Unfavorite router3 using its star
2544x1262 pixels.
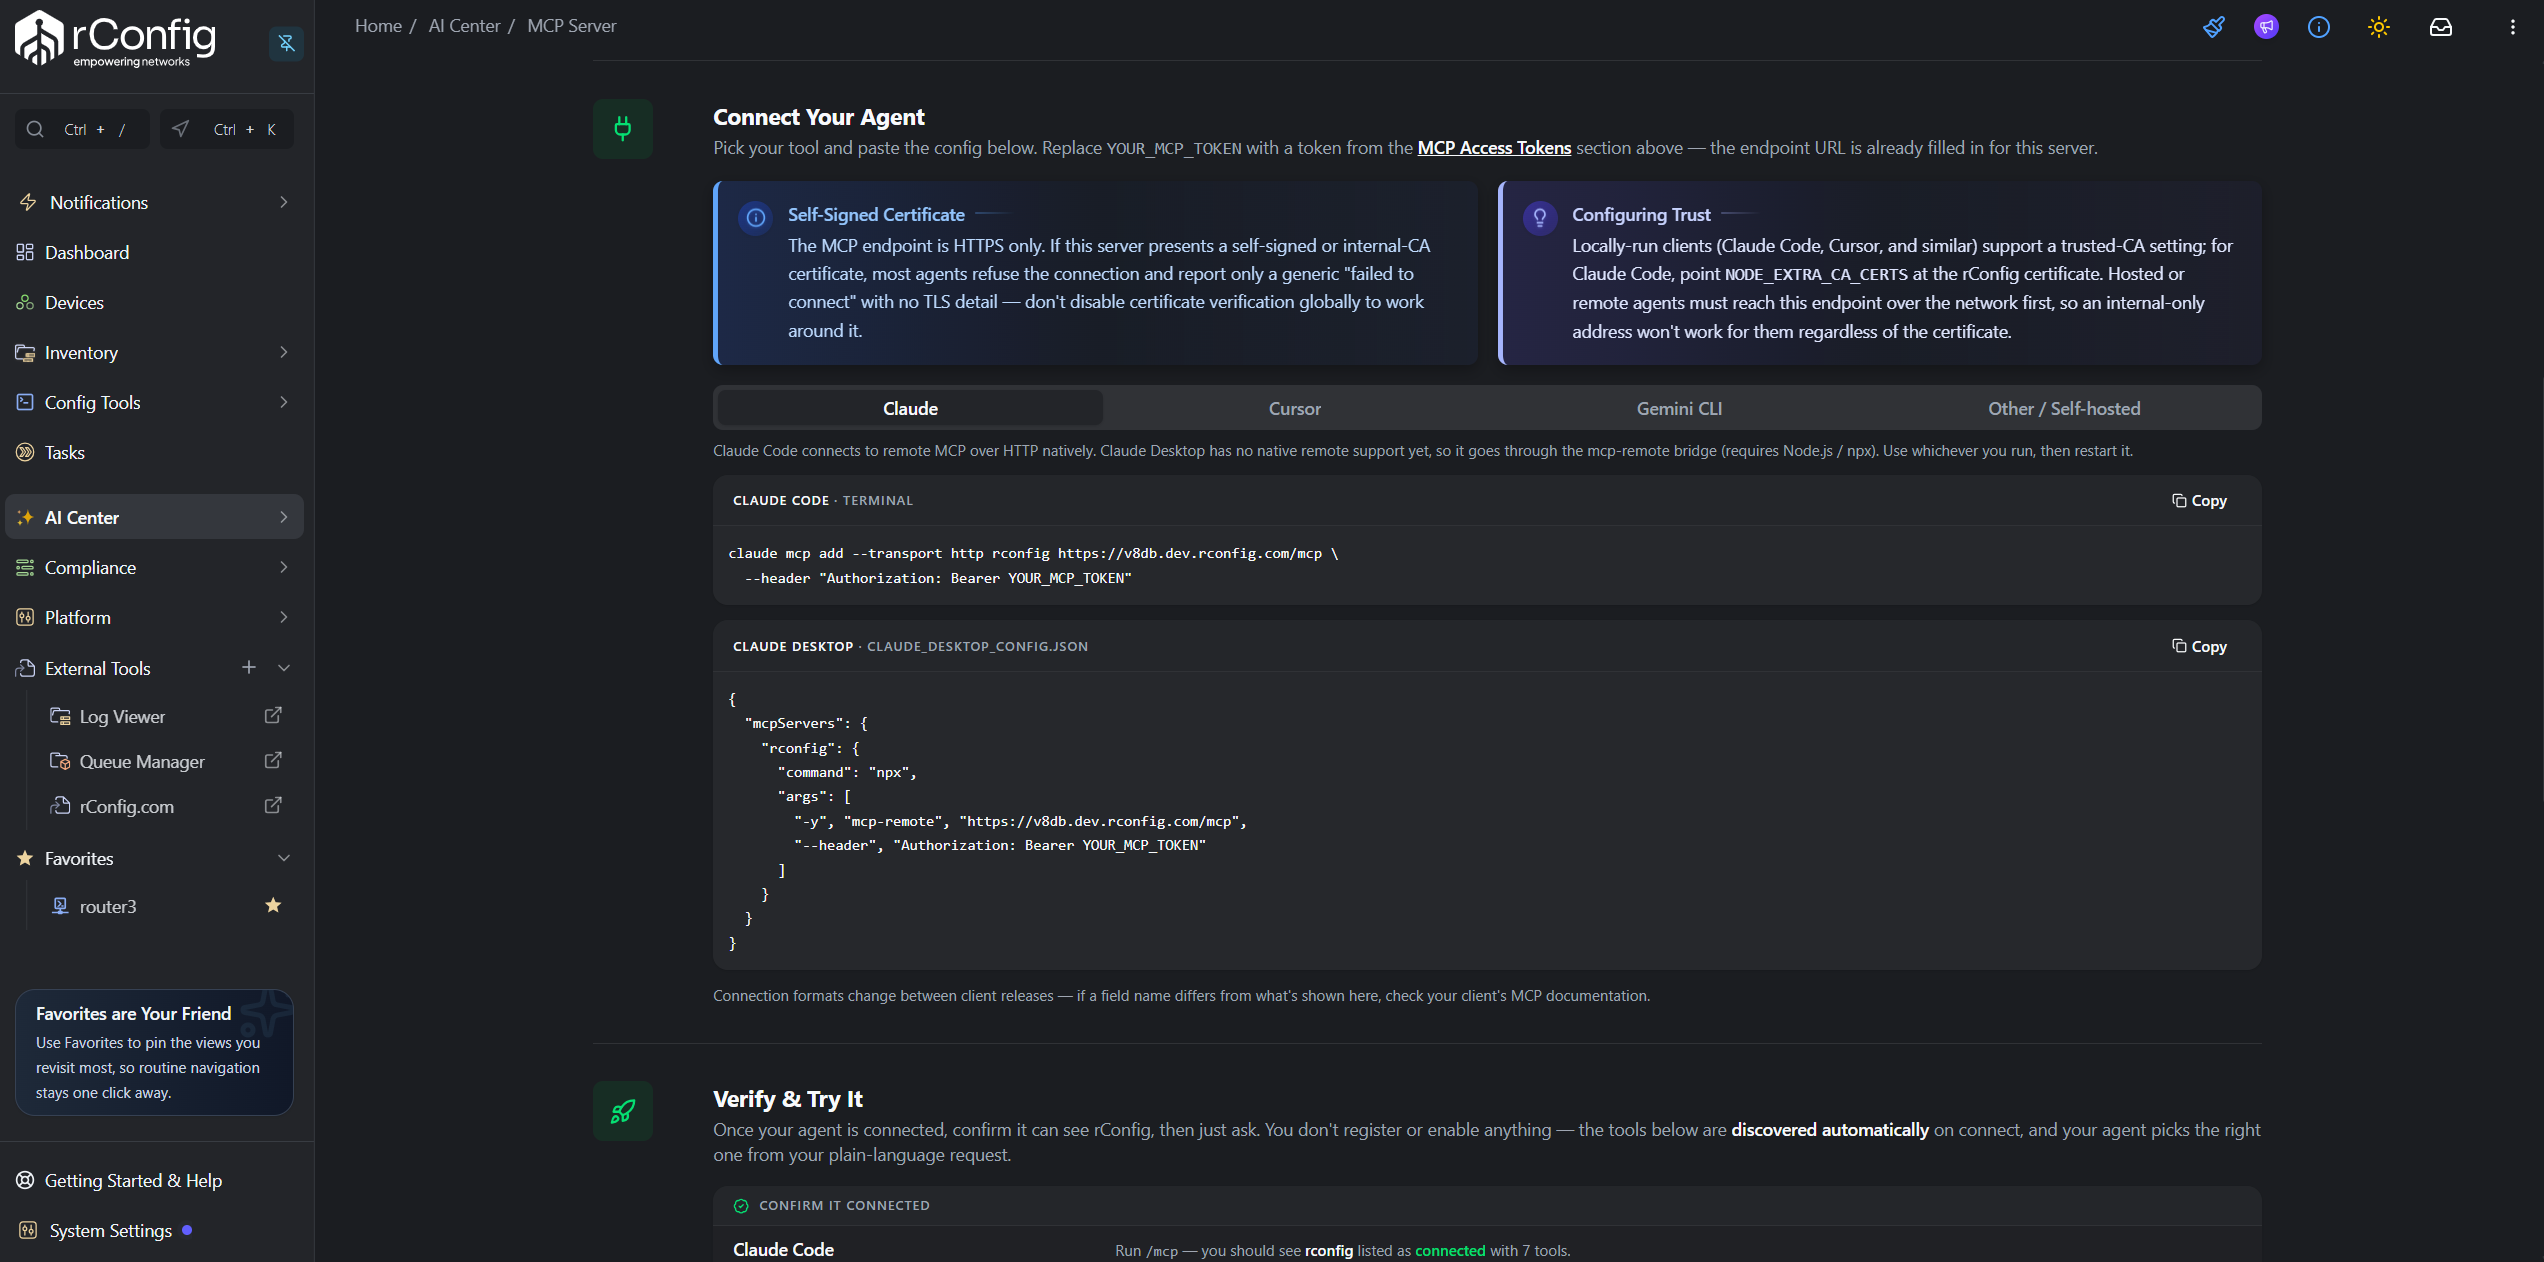(x=273, y=905)
